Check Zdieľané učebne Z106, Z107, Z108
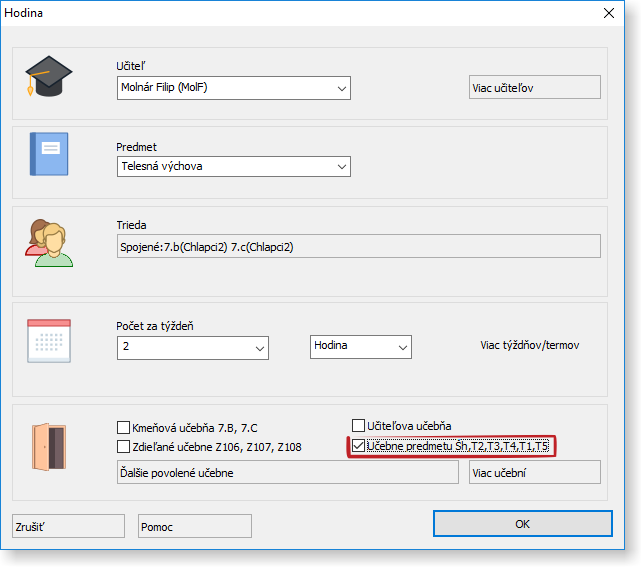 (124, 447)
